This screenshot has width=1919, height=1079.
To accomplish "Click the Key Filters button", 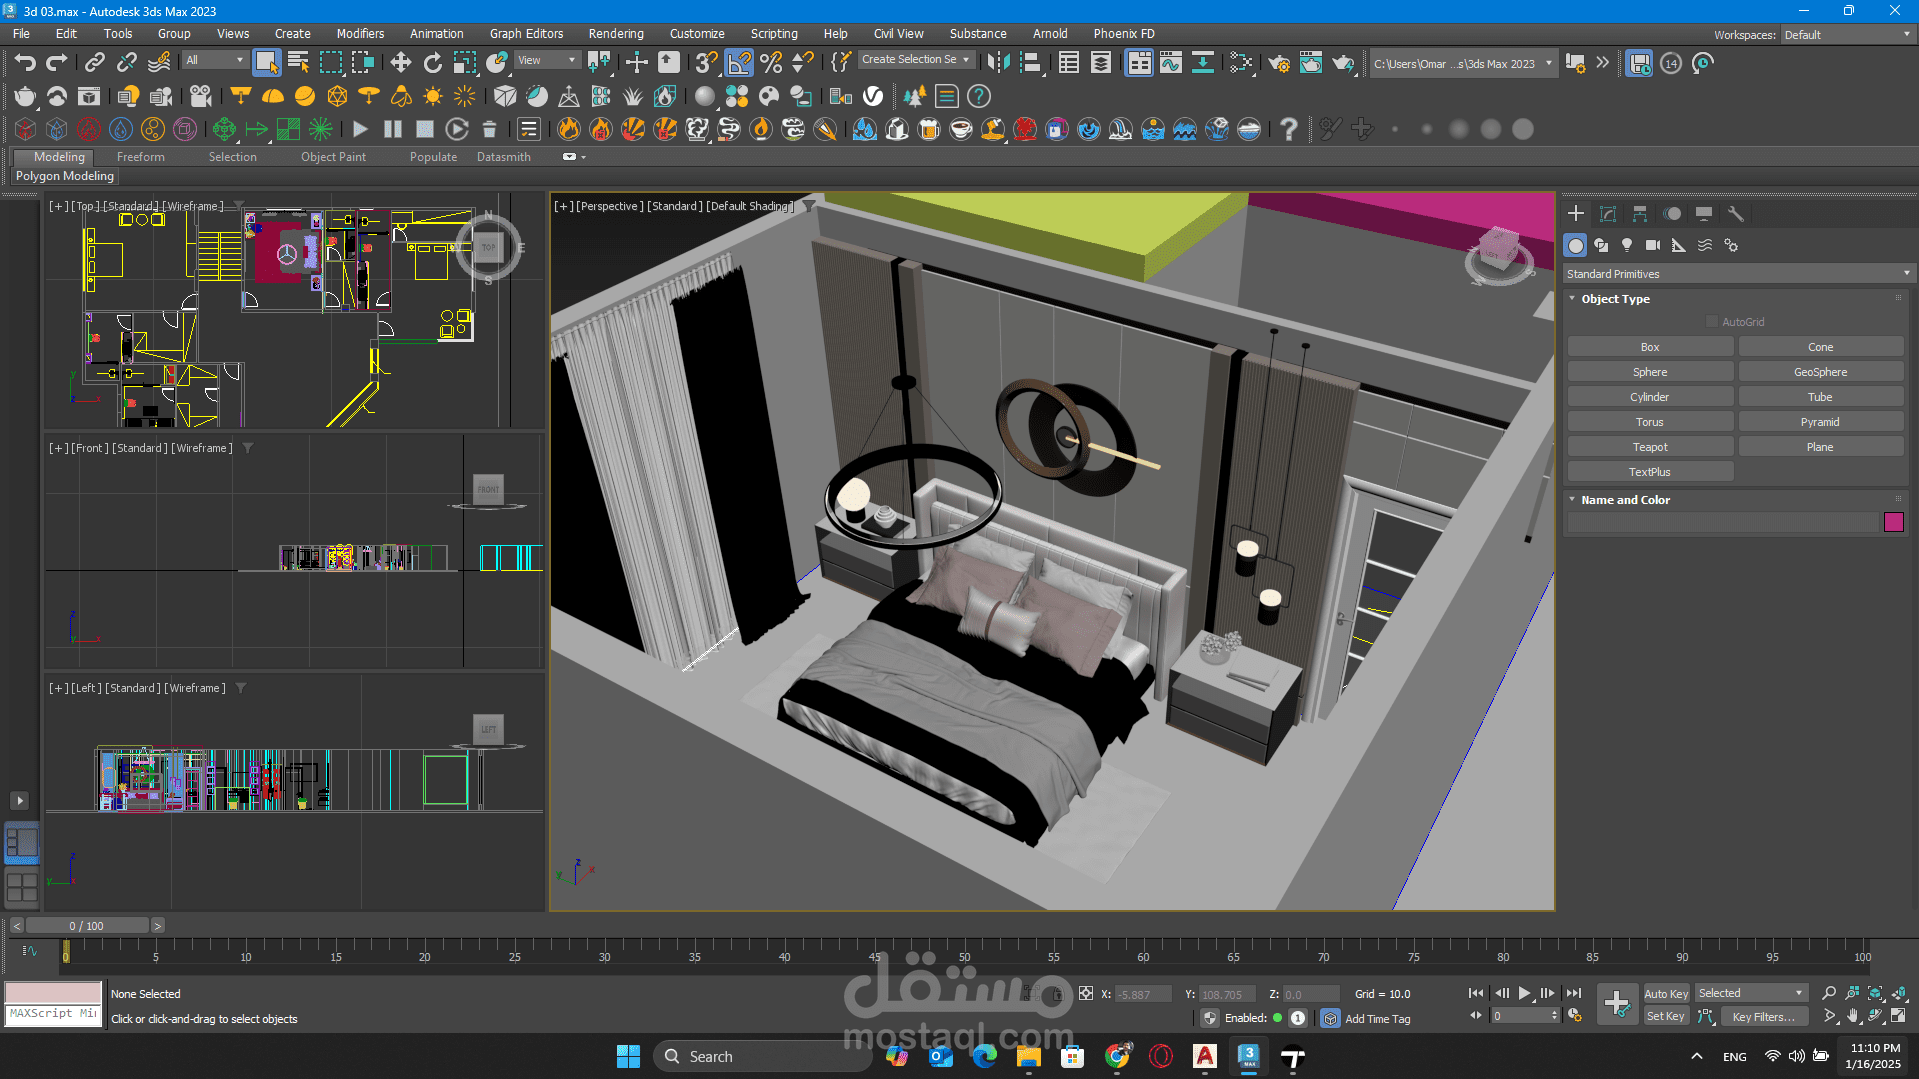I will [x=1763, y=1017].
